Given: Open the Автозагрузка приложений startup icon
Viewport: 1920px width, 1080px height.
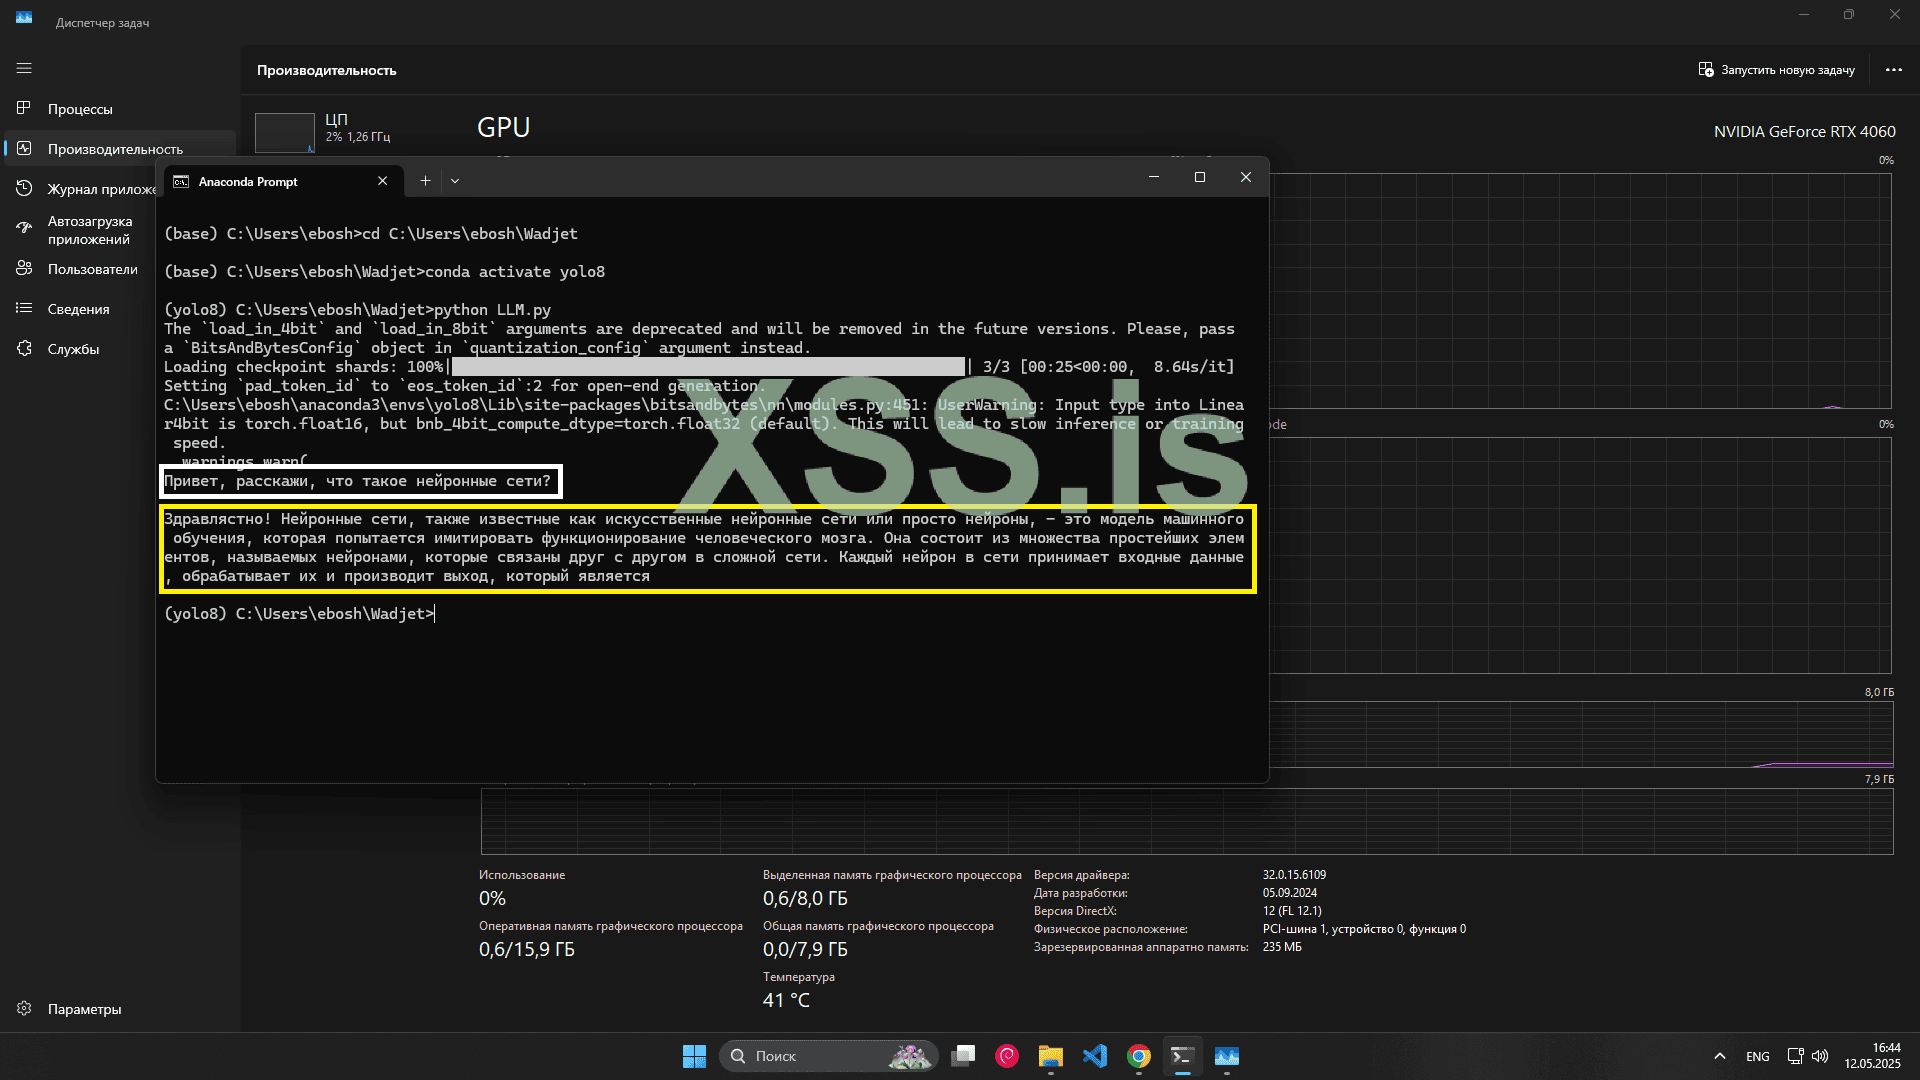Looking at the screenshot, I should [24, 229].
